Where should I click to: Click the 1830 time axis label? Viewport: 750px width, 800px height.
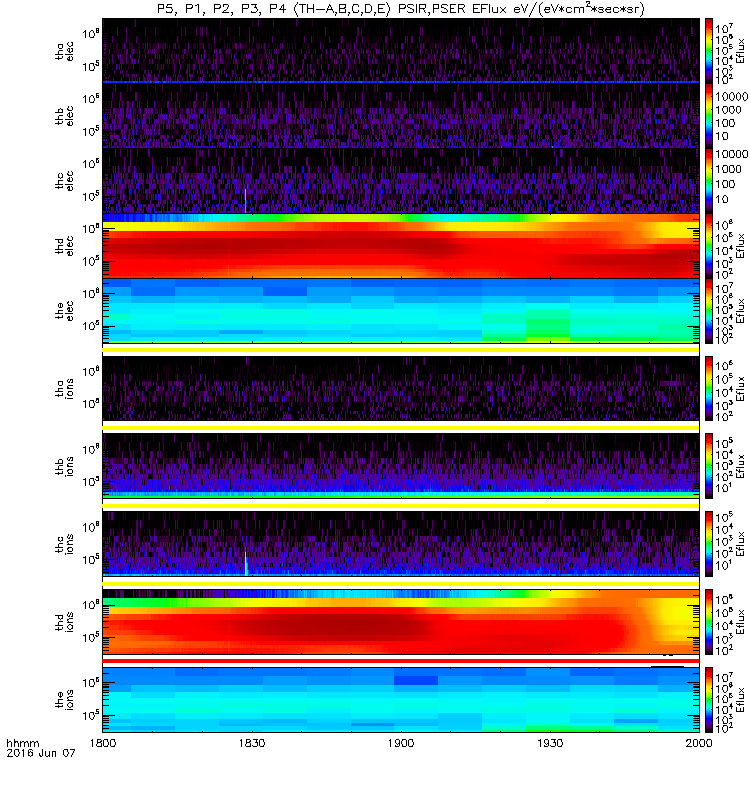point(252,743)
